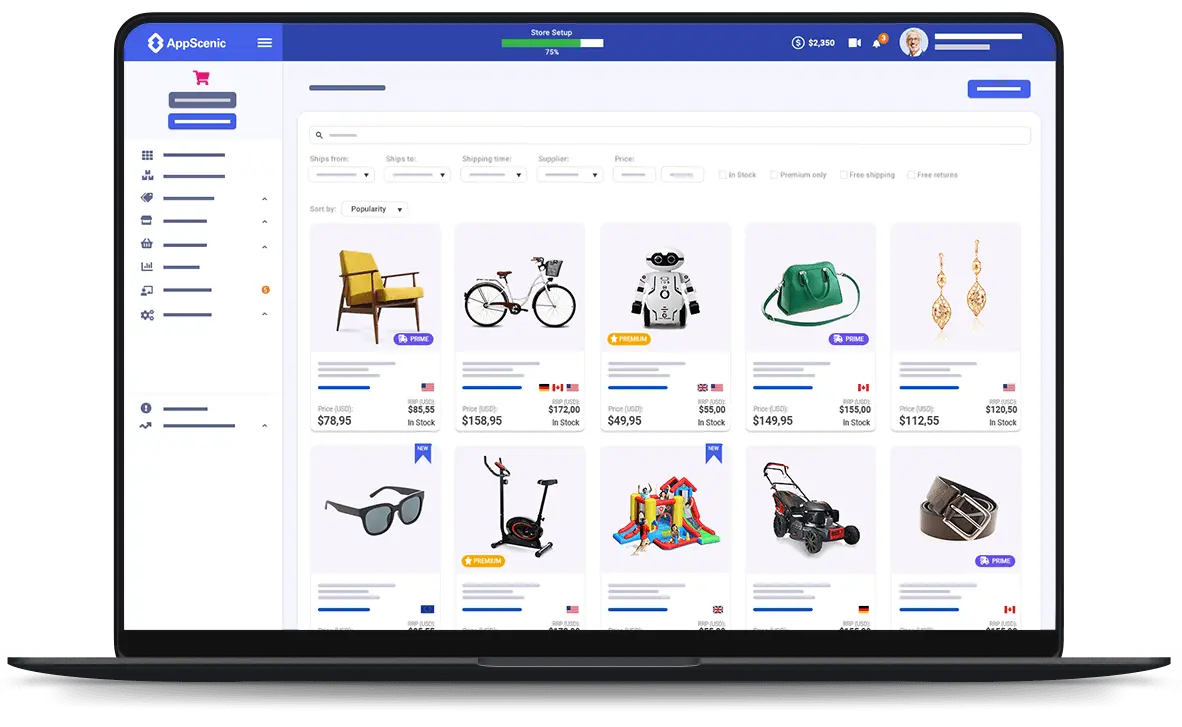This screenshot has width=1182, height=727.
Task: Select the grid dashboard icon in sidebar
Action: point(147,155)
